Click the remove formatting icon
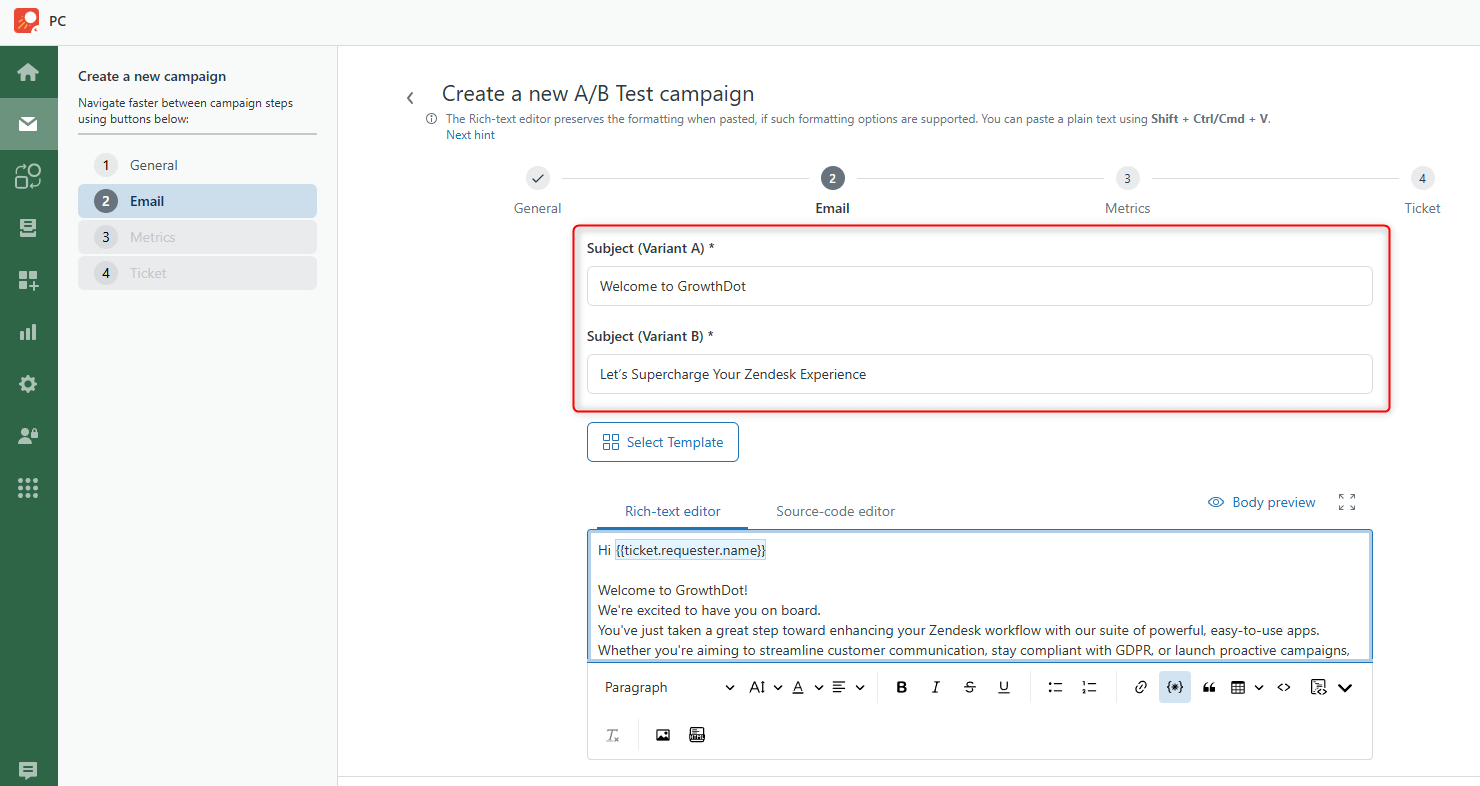This screenshot has height=786, width=1480. [x=613, y=735]
